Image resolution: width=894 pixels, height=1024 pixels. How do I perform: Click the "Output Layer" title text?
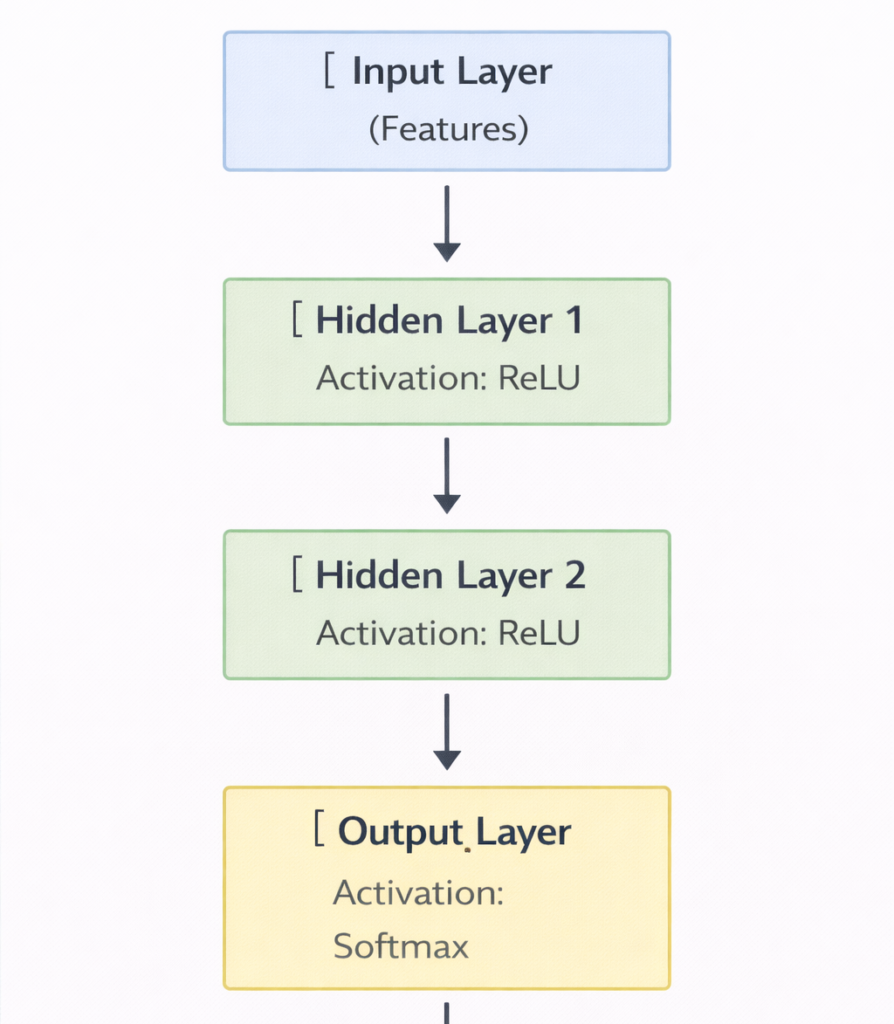pos(454,832)
